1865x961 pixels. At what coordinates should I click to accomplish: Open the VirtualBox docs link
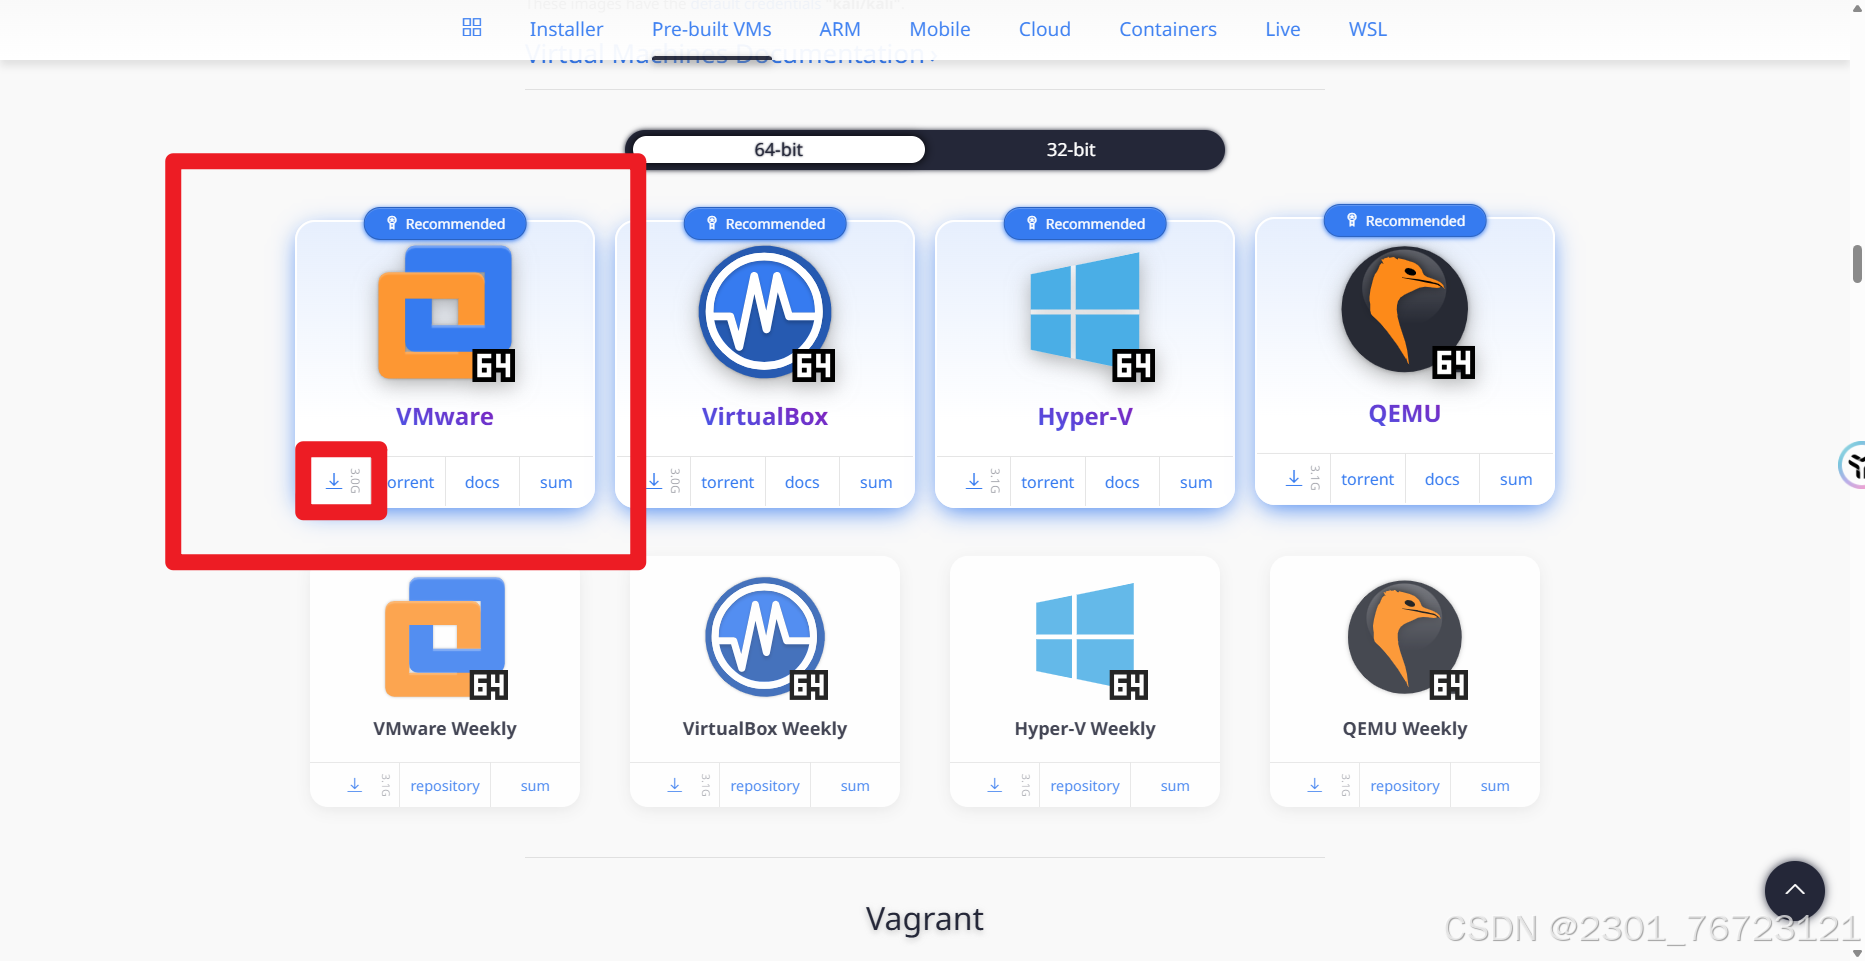(x=802, y=482)
